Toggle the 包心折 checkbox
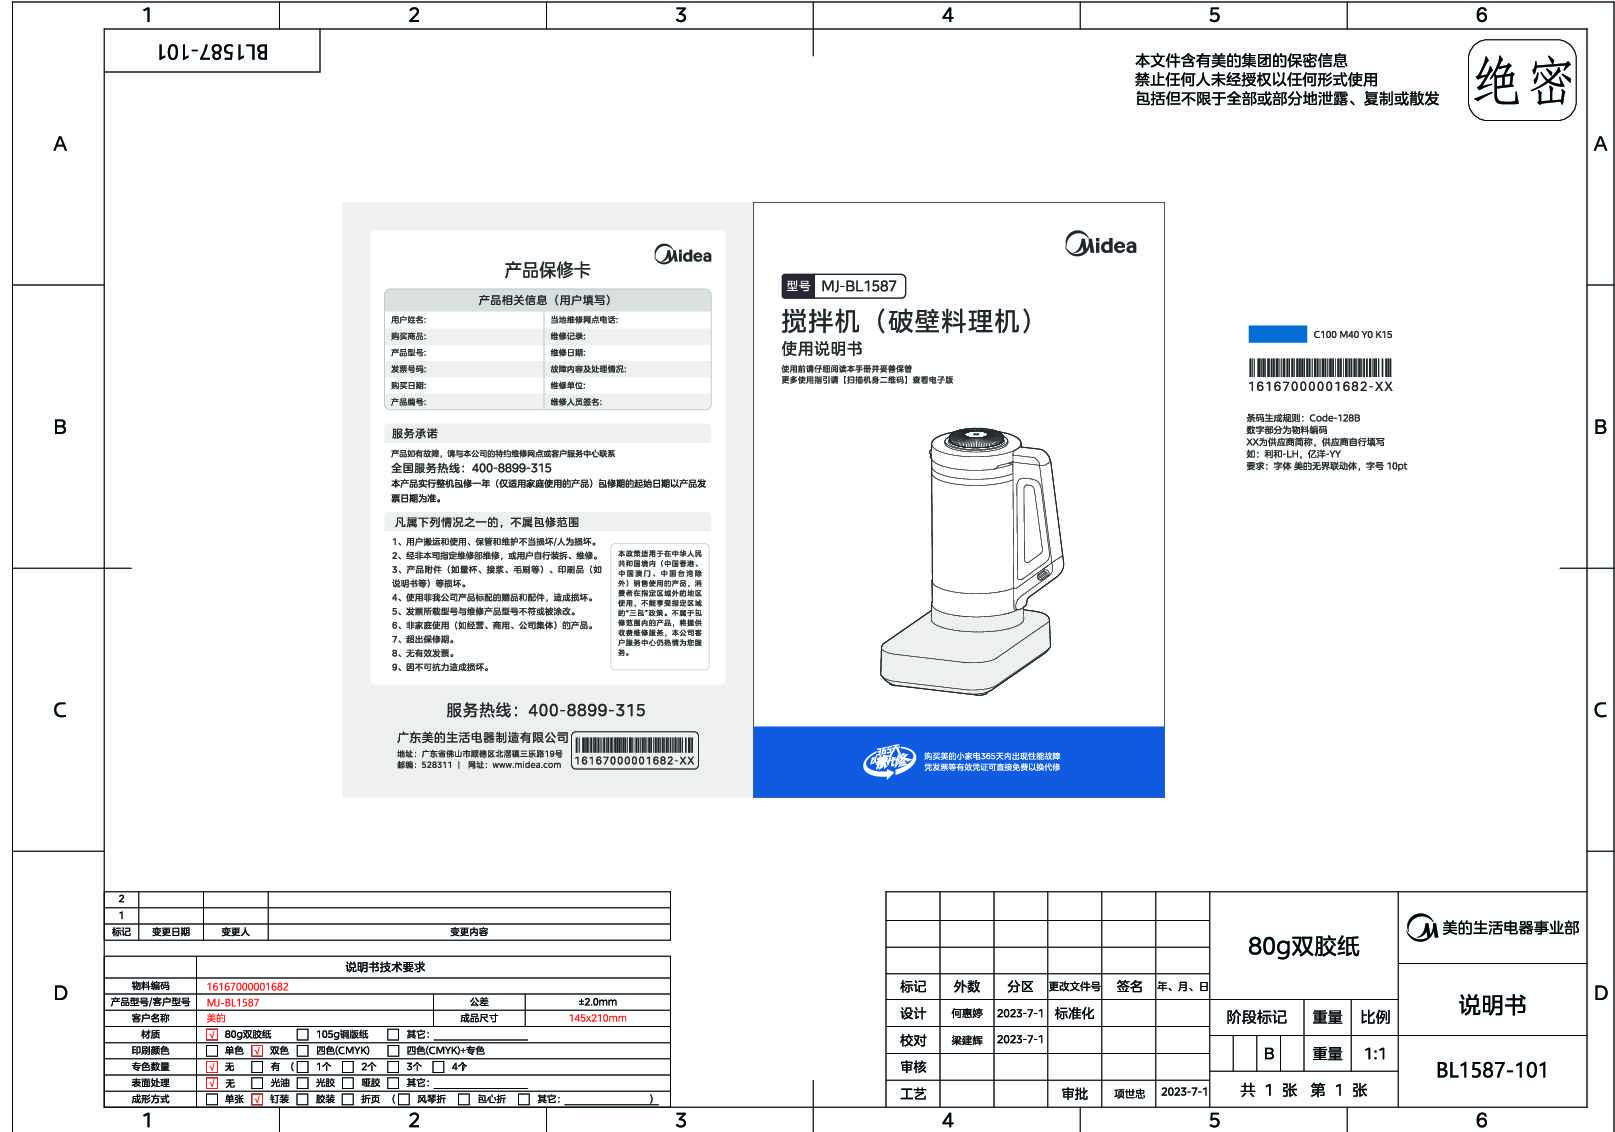Image resolution: width=1615 pixels, height=1132 pixels. (464, 1099)
